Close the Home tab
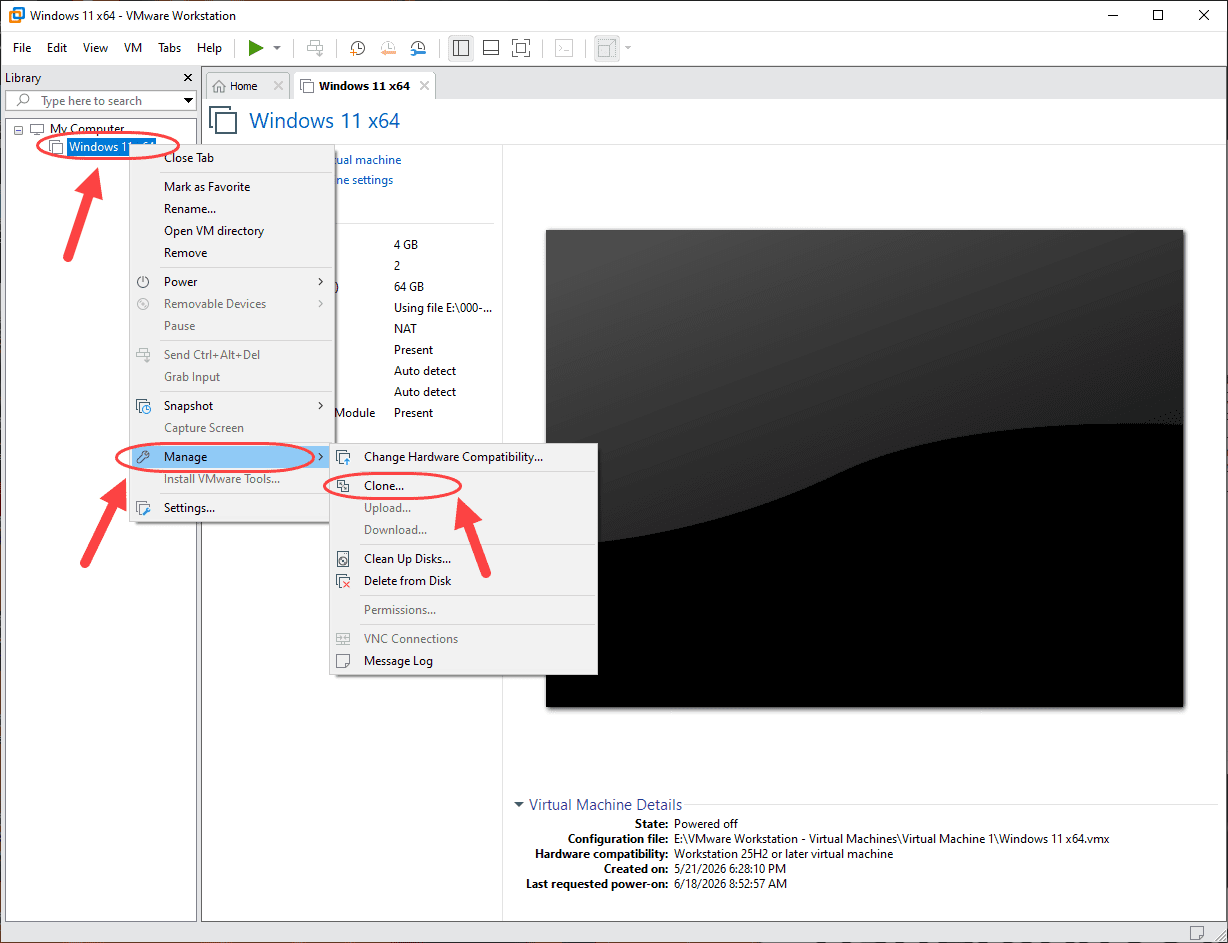Image resolution: width=1228 pixels, height=943 pixels. pos(278,86)
